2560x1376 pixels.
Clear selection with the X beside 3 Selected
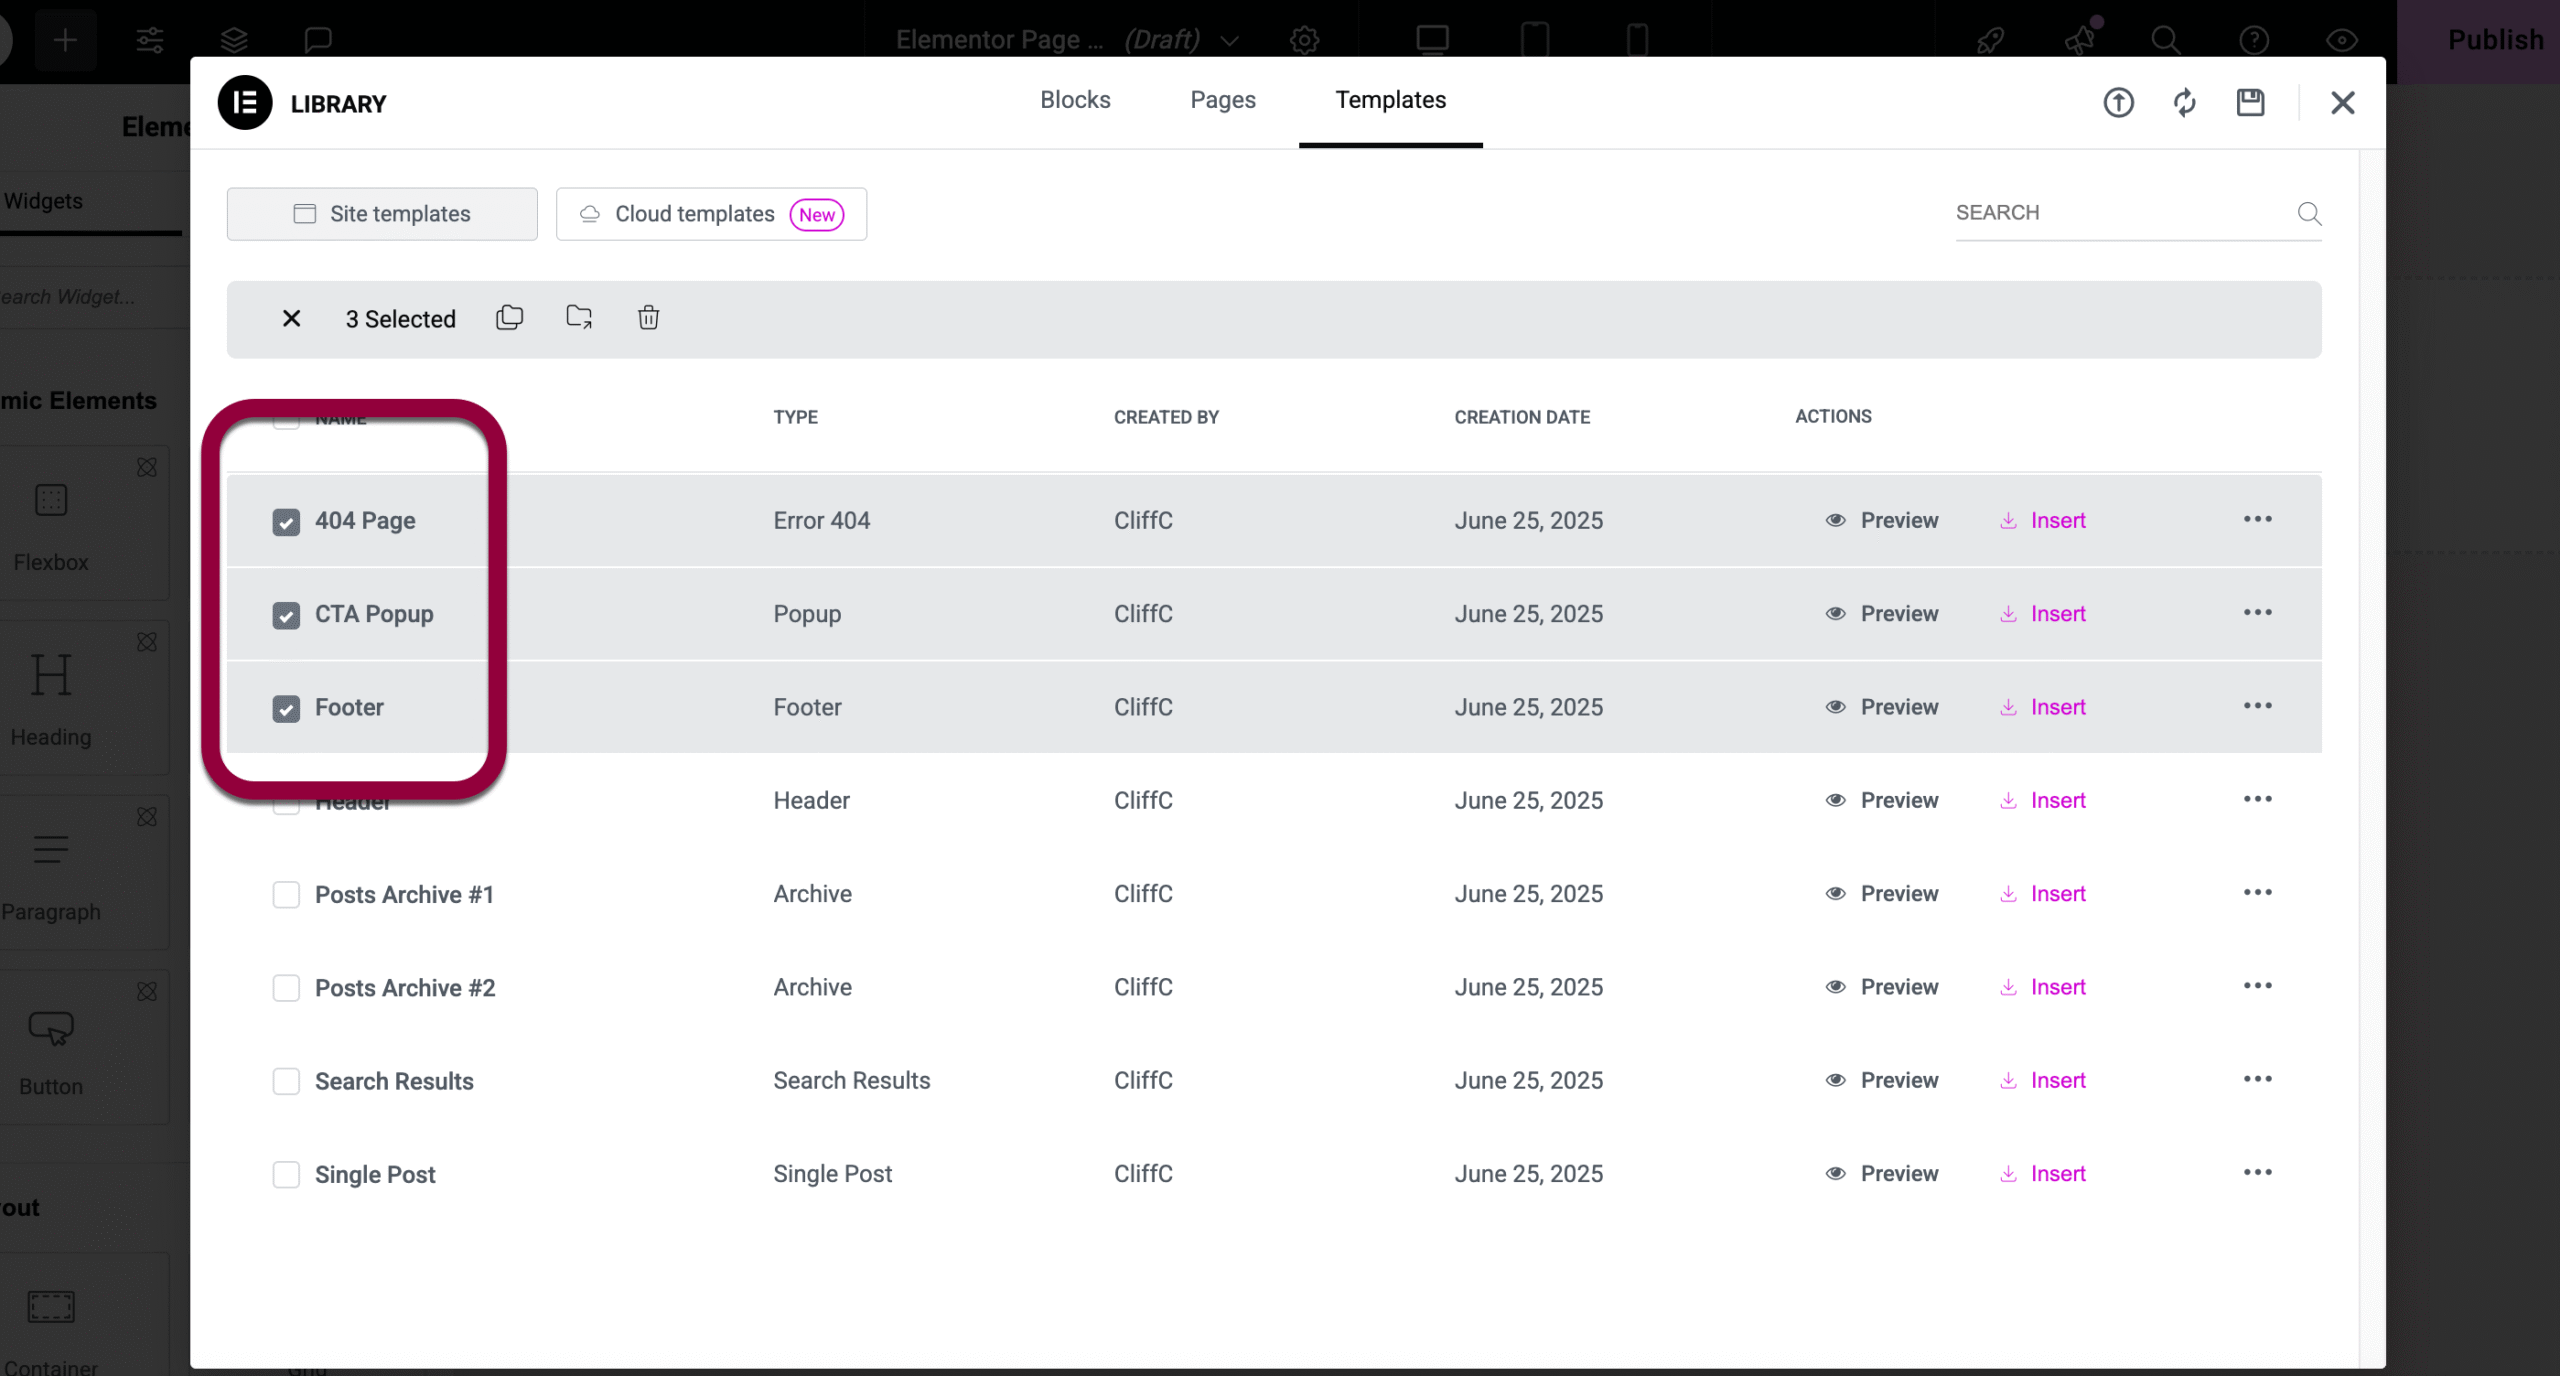pos(291,319)
